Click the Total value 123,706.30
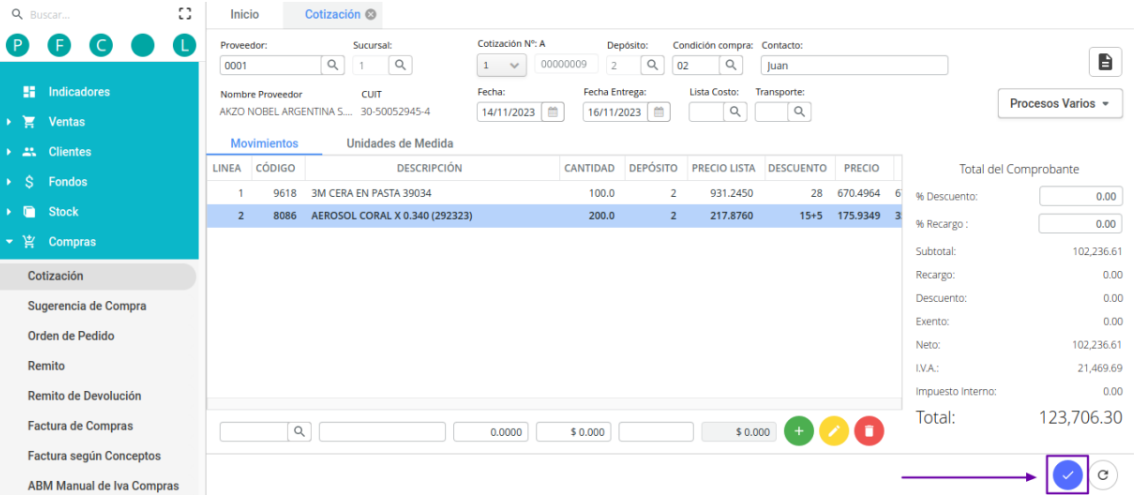Viewport: 1138px width, 503px height. (1081, 417)
